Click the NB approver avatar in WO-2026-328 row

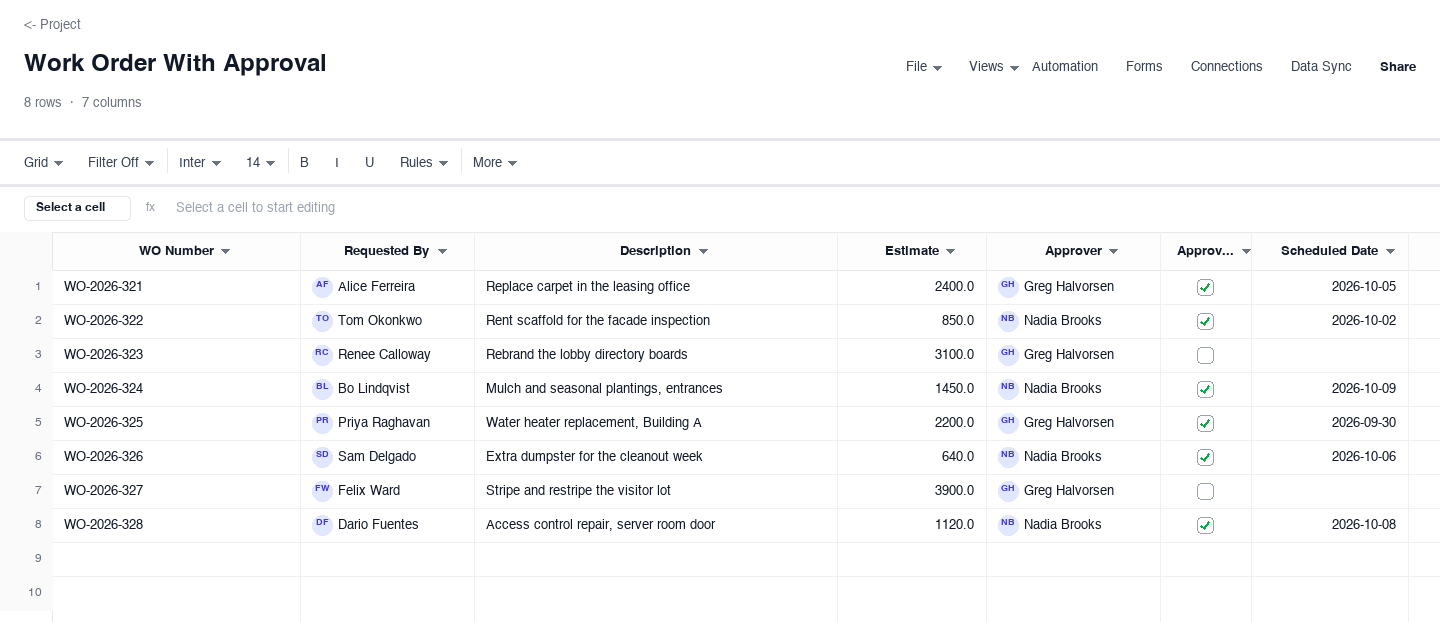(x=1008, y=525)
